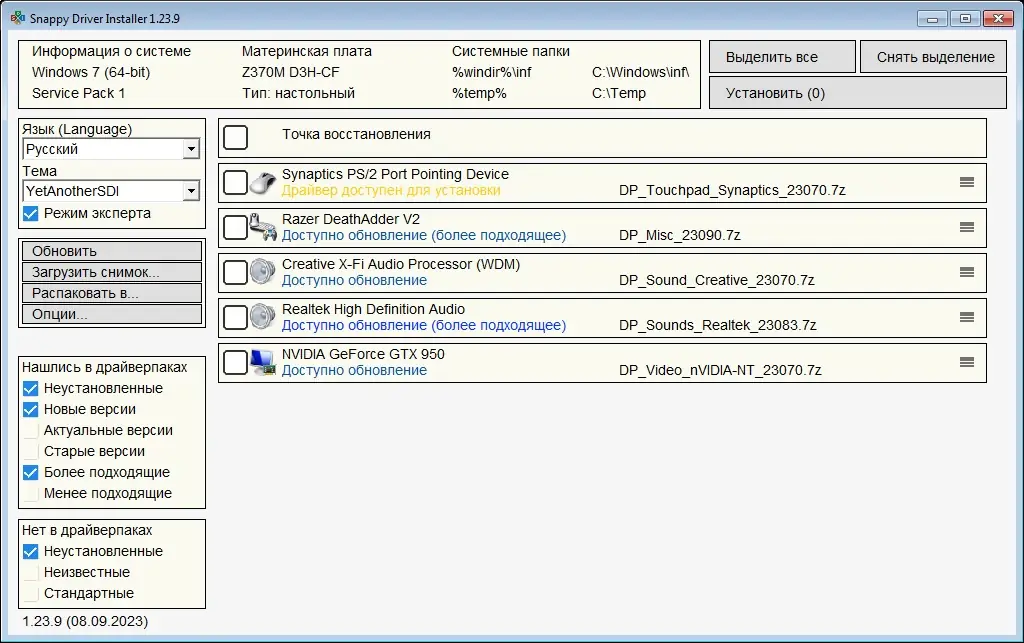Viewport: 1024px width, 643px height.
Task: Enable the Старые версии filter
Action: pyautogui.click(x=30, y=451)
